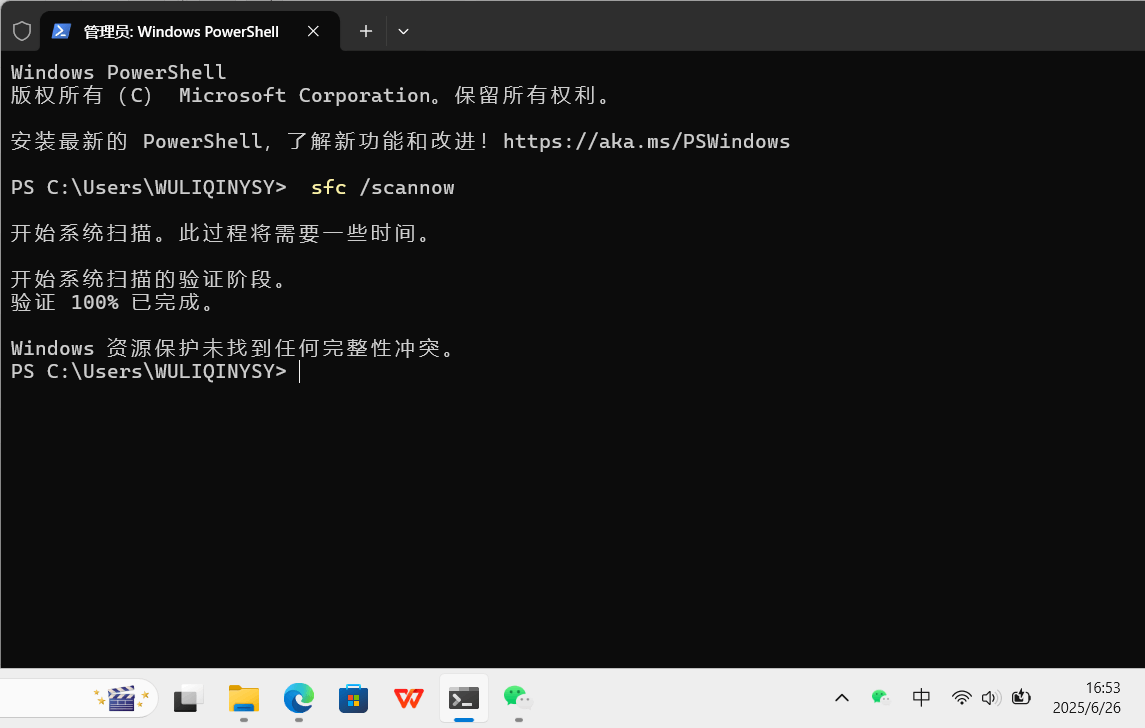Open WeChat from the taskbar
The width and height of the screenshot is (1145, 728).
pos(518,699)
